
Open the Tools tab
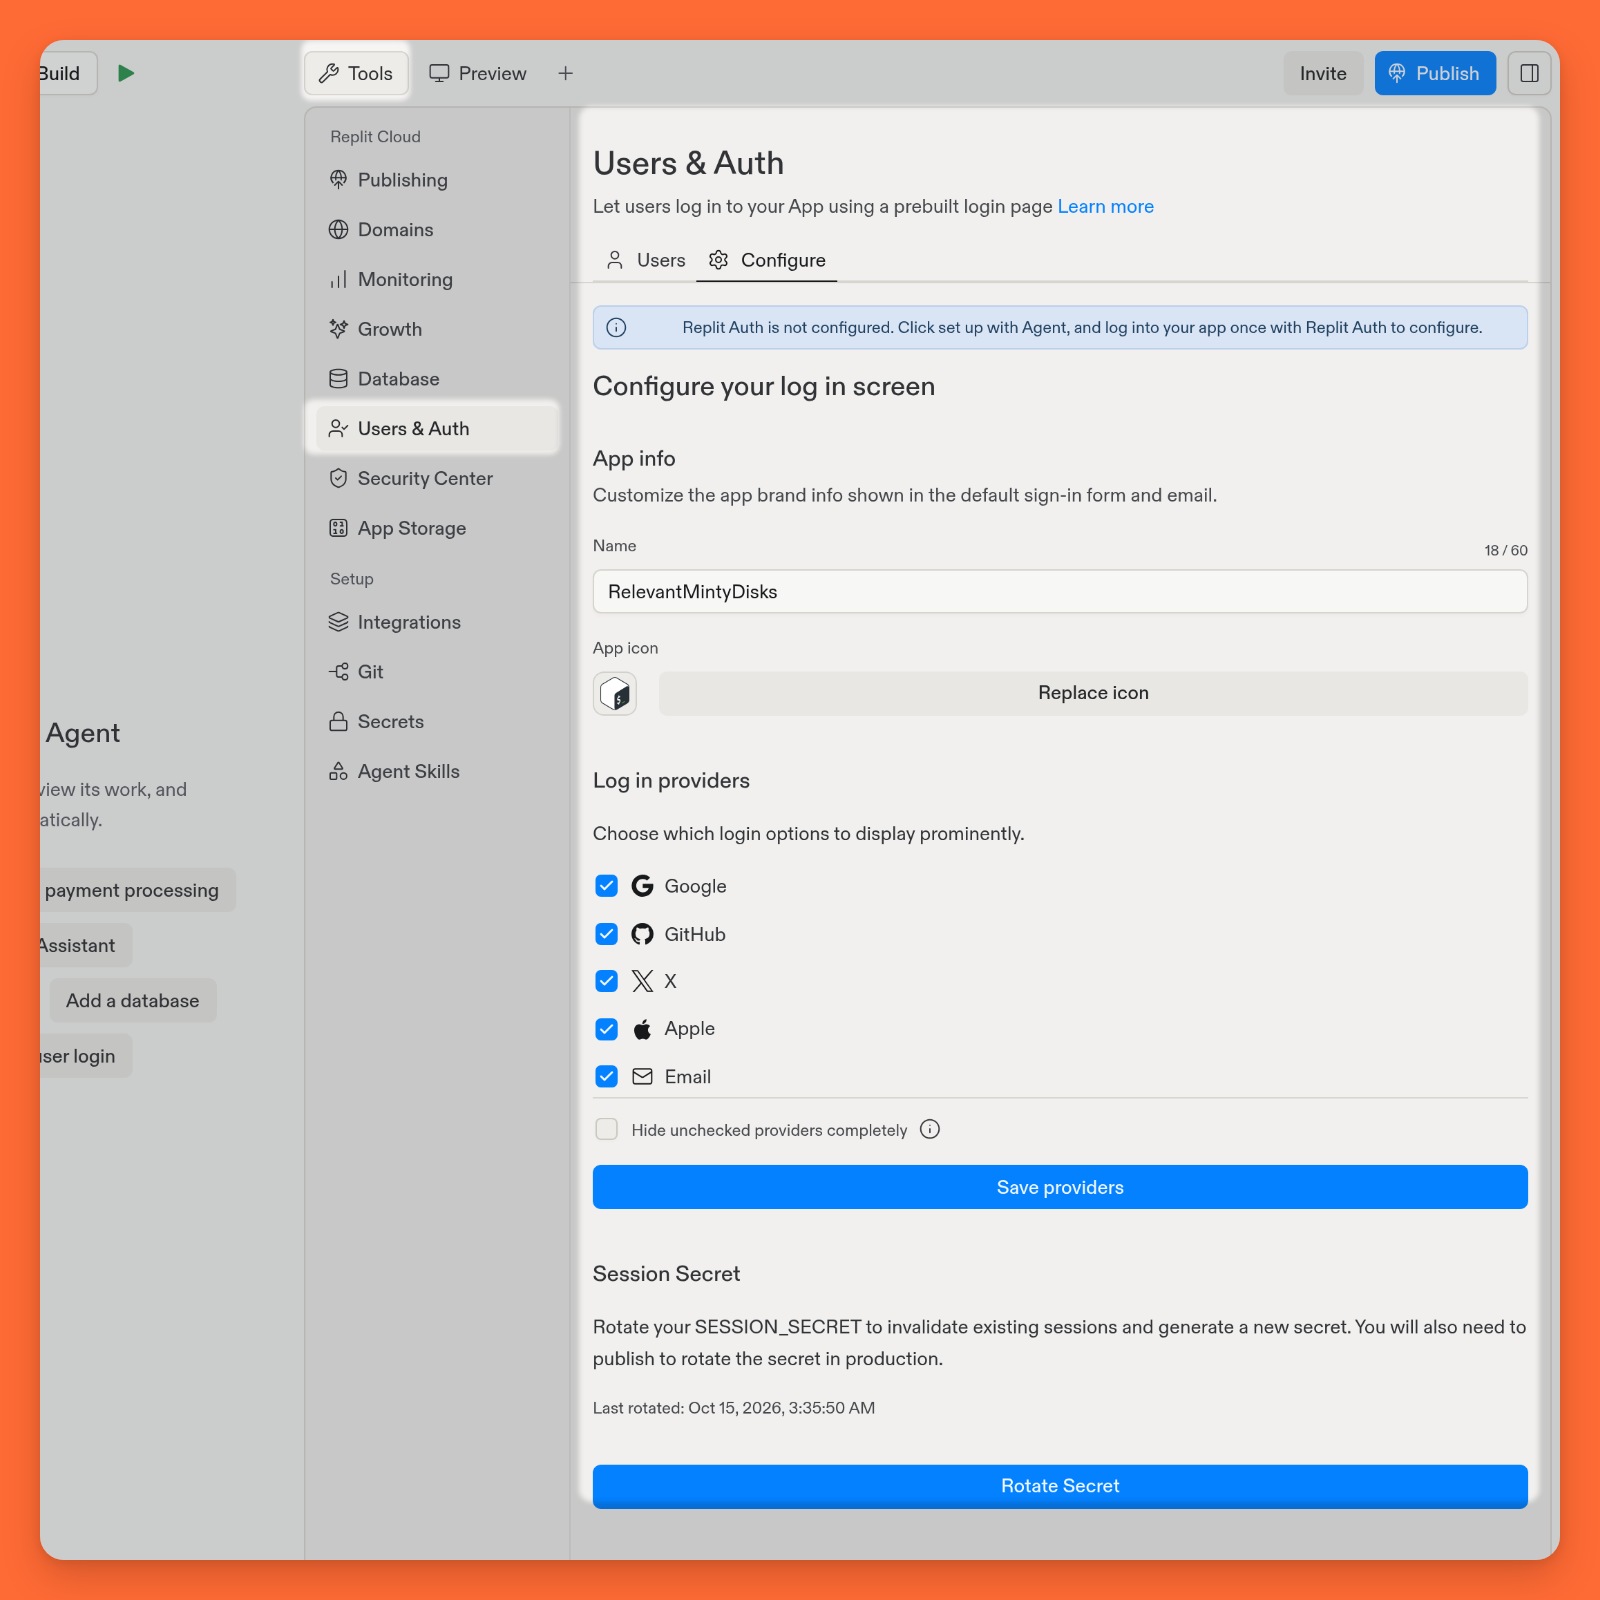(356, 74)
